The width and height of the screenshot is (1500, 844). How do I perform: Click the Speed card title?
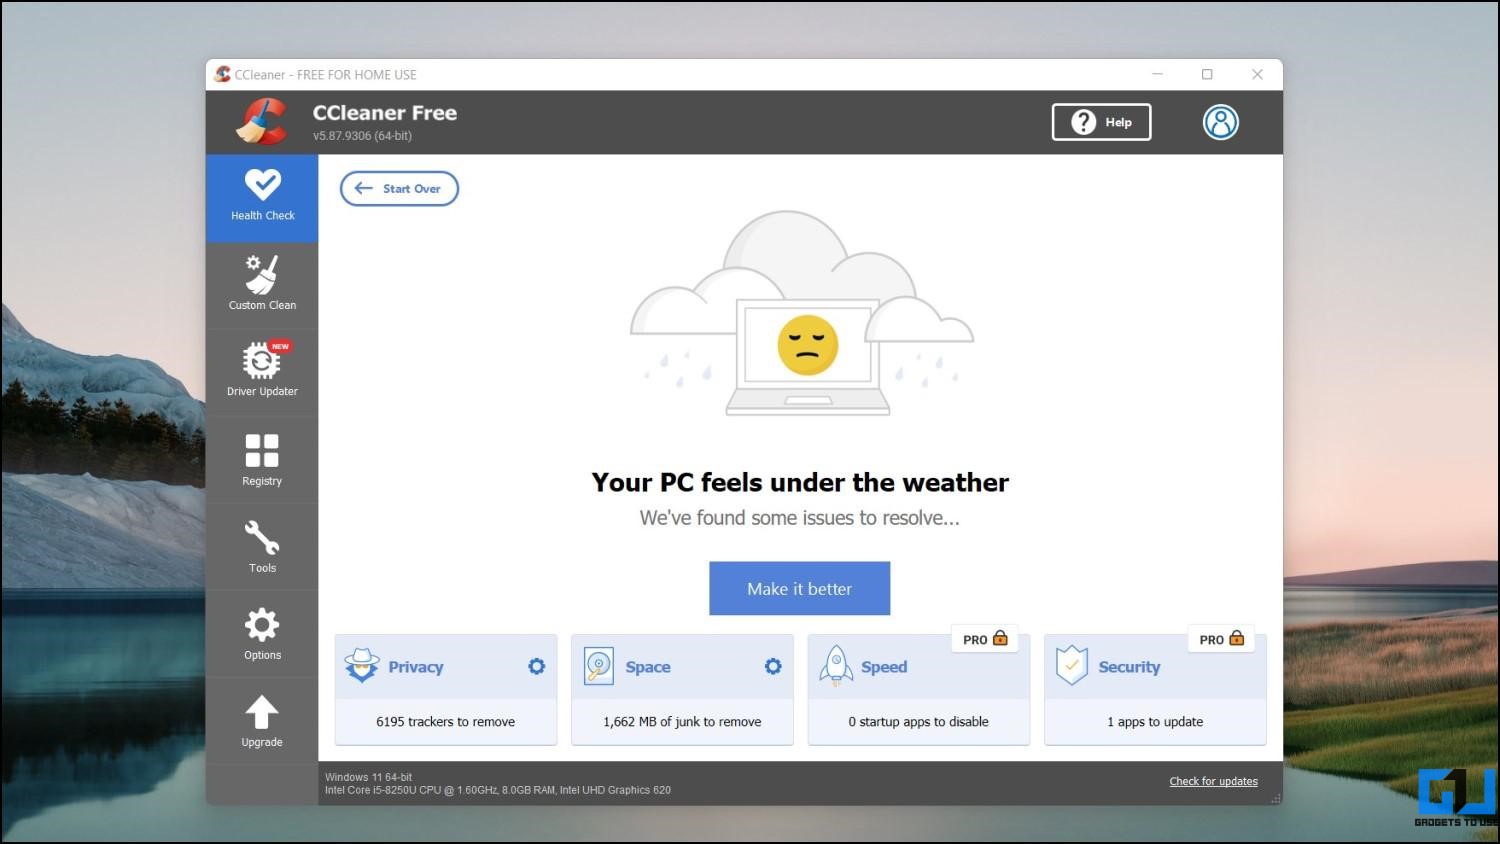pyautogui.click(x=884, y=667)
